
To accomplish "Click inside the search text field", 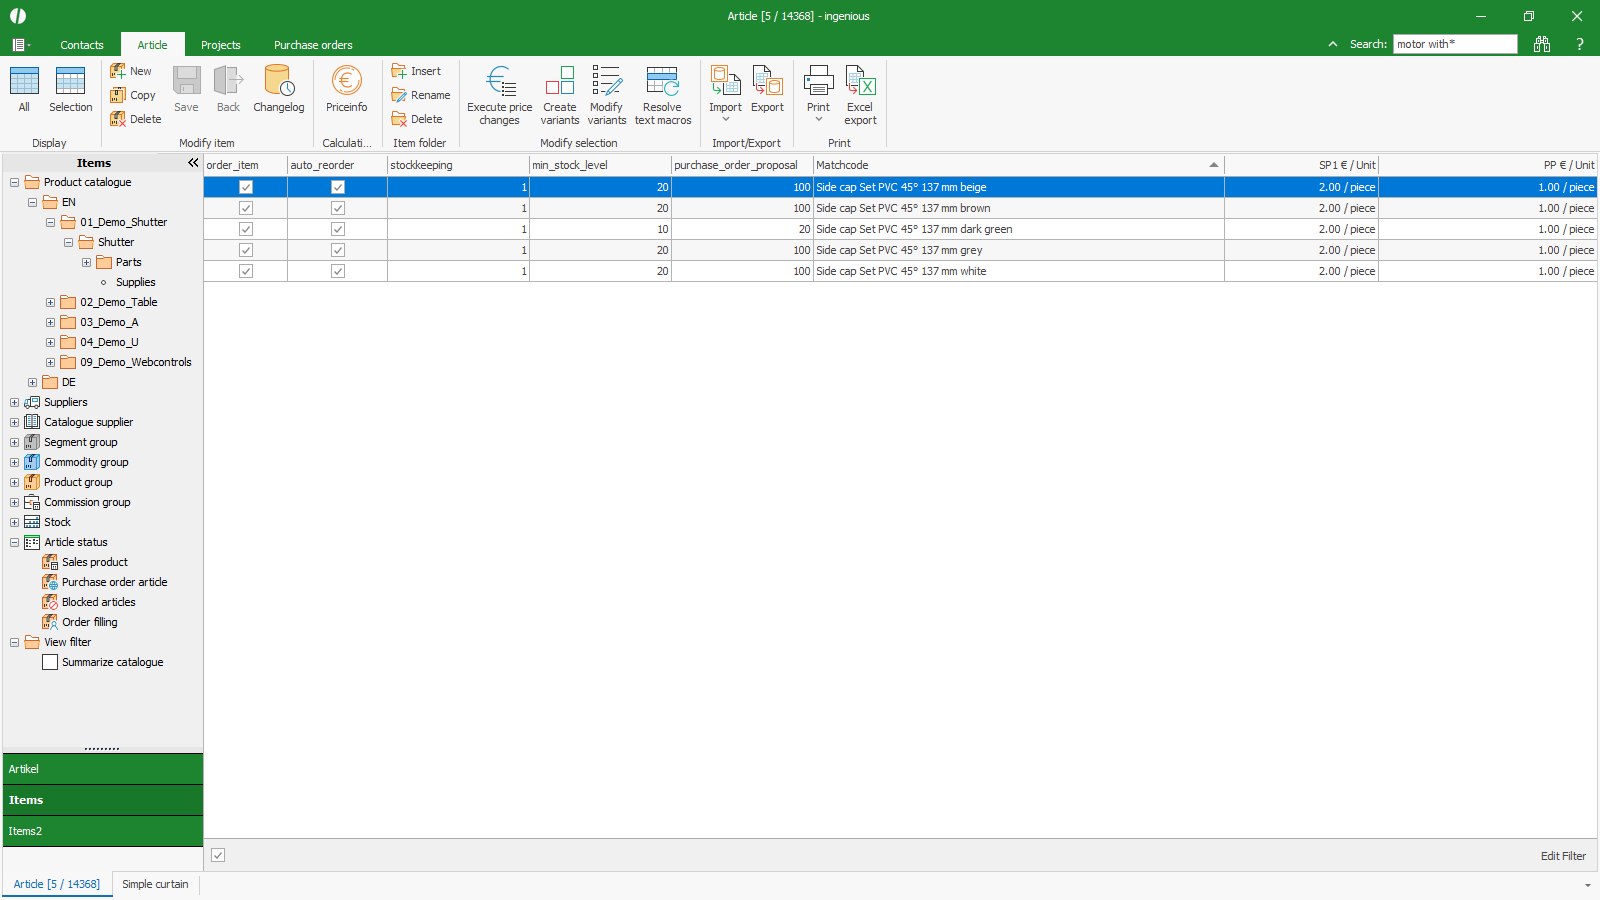I will coord(1454,44).
